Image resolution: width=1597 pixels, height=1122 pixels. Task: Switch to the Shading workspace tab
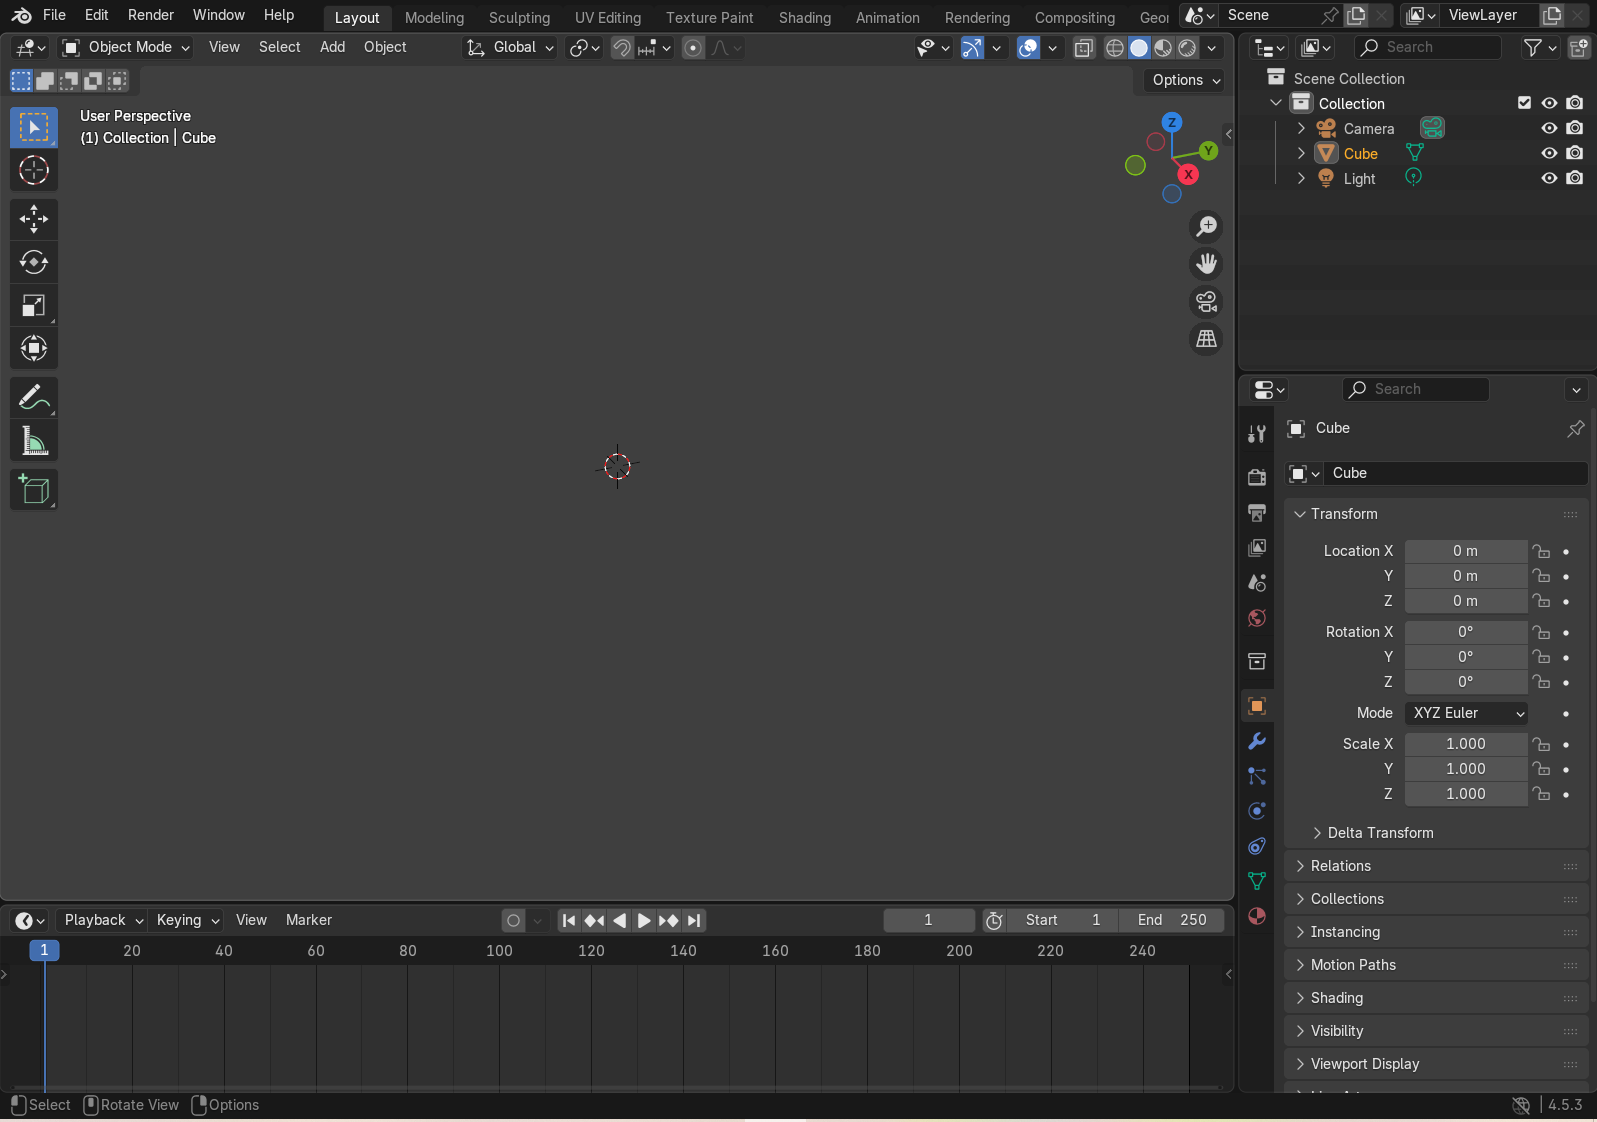805,18
